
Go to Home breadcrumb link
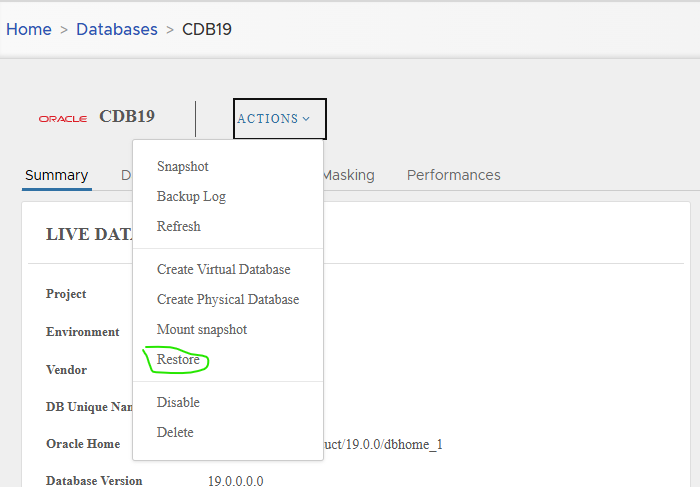pyautogui.click(x=29, y=29)
